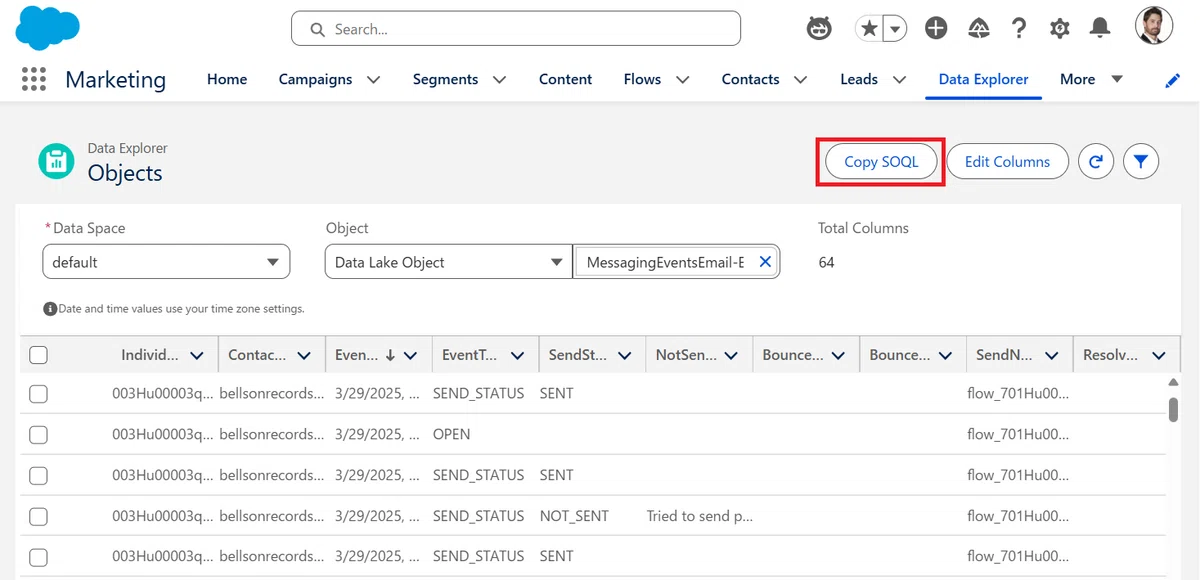Open the Content tab
The width and height of the screenshot is (1200, 580).
(x=565, y=79)
